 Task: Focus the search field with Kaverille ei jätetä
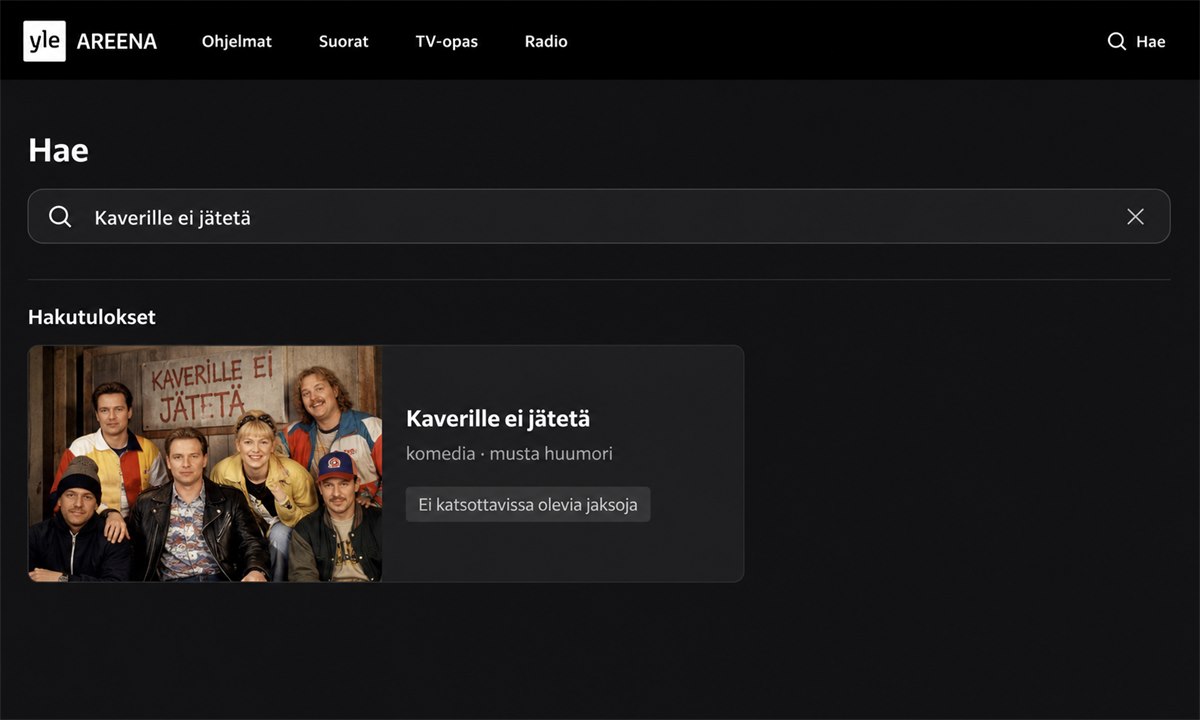598,216
